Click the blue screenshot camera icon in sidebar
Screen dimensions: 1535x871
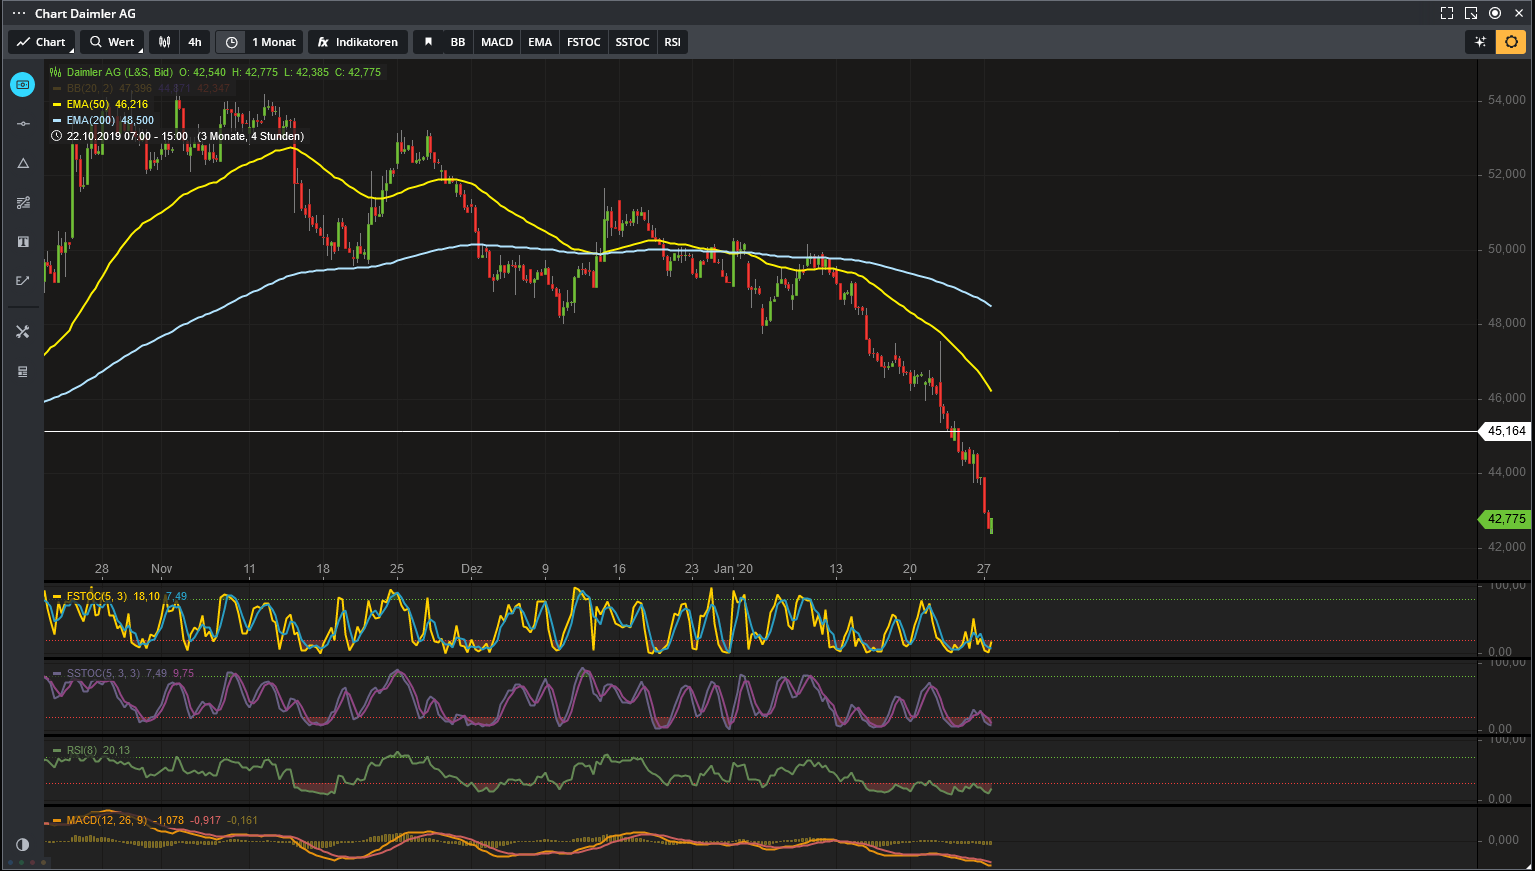(x=22, y=85)
